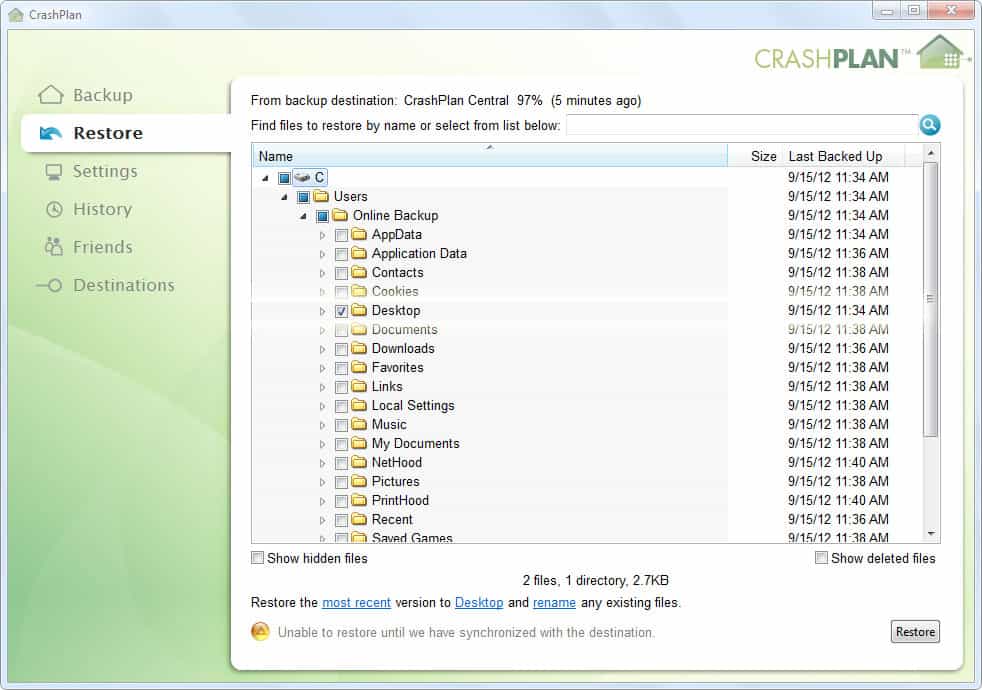Click the CrashPlan title bar icon

click(x=16, y=14)
